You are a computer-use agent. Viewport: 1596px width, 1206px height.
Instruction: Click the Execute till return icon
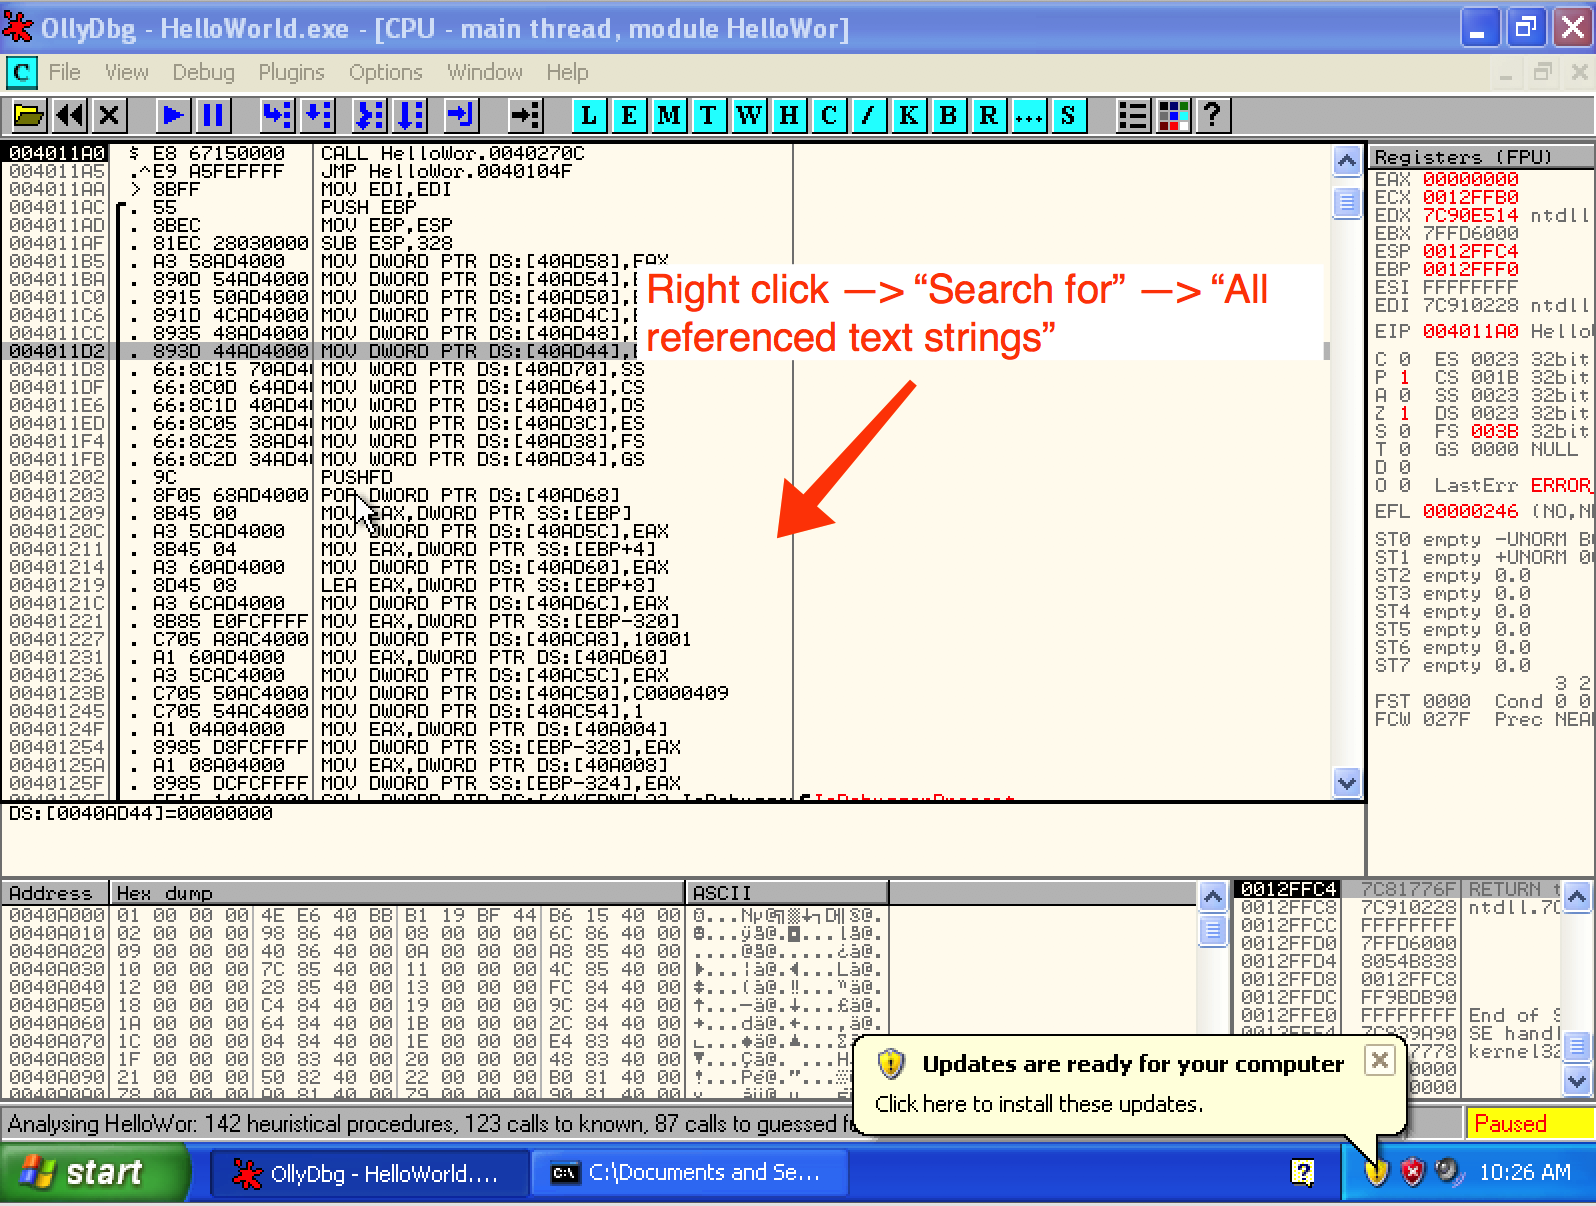pyautogui.click(x=461, y=115)
